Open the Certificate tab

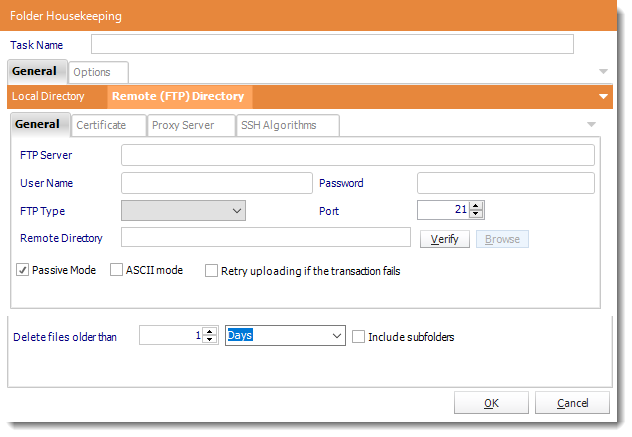108,125
